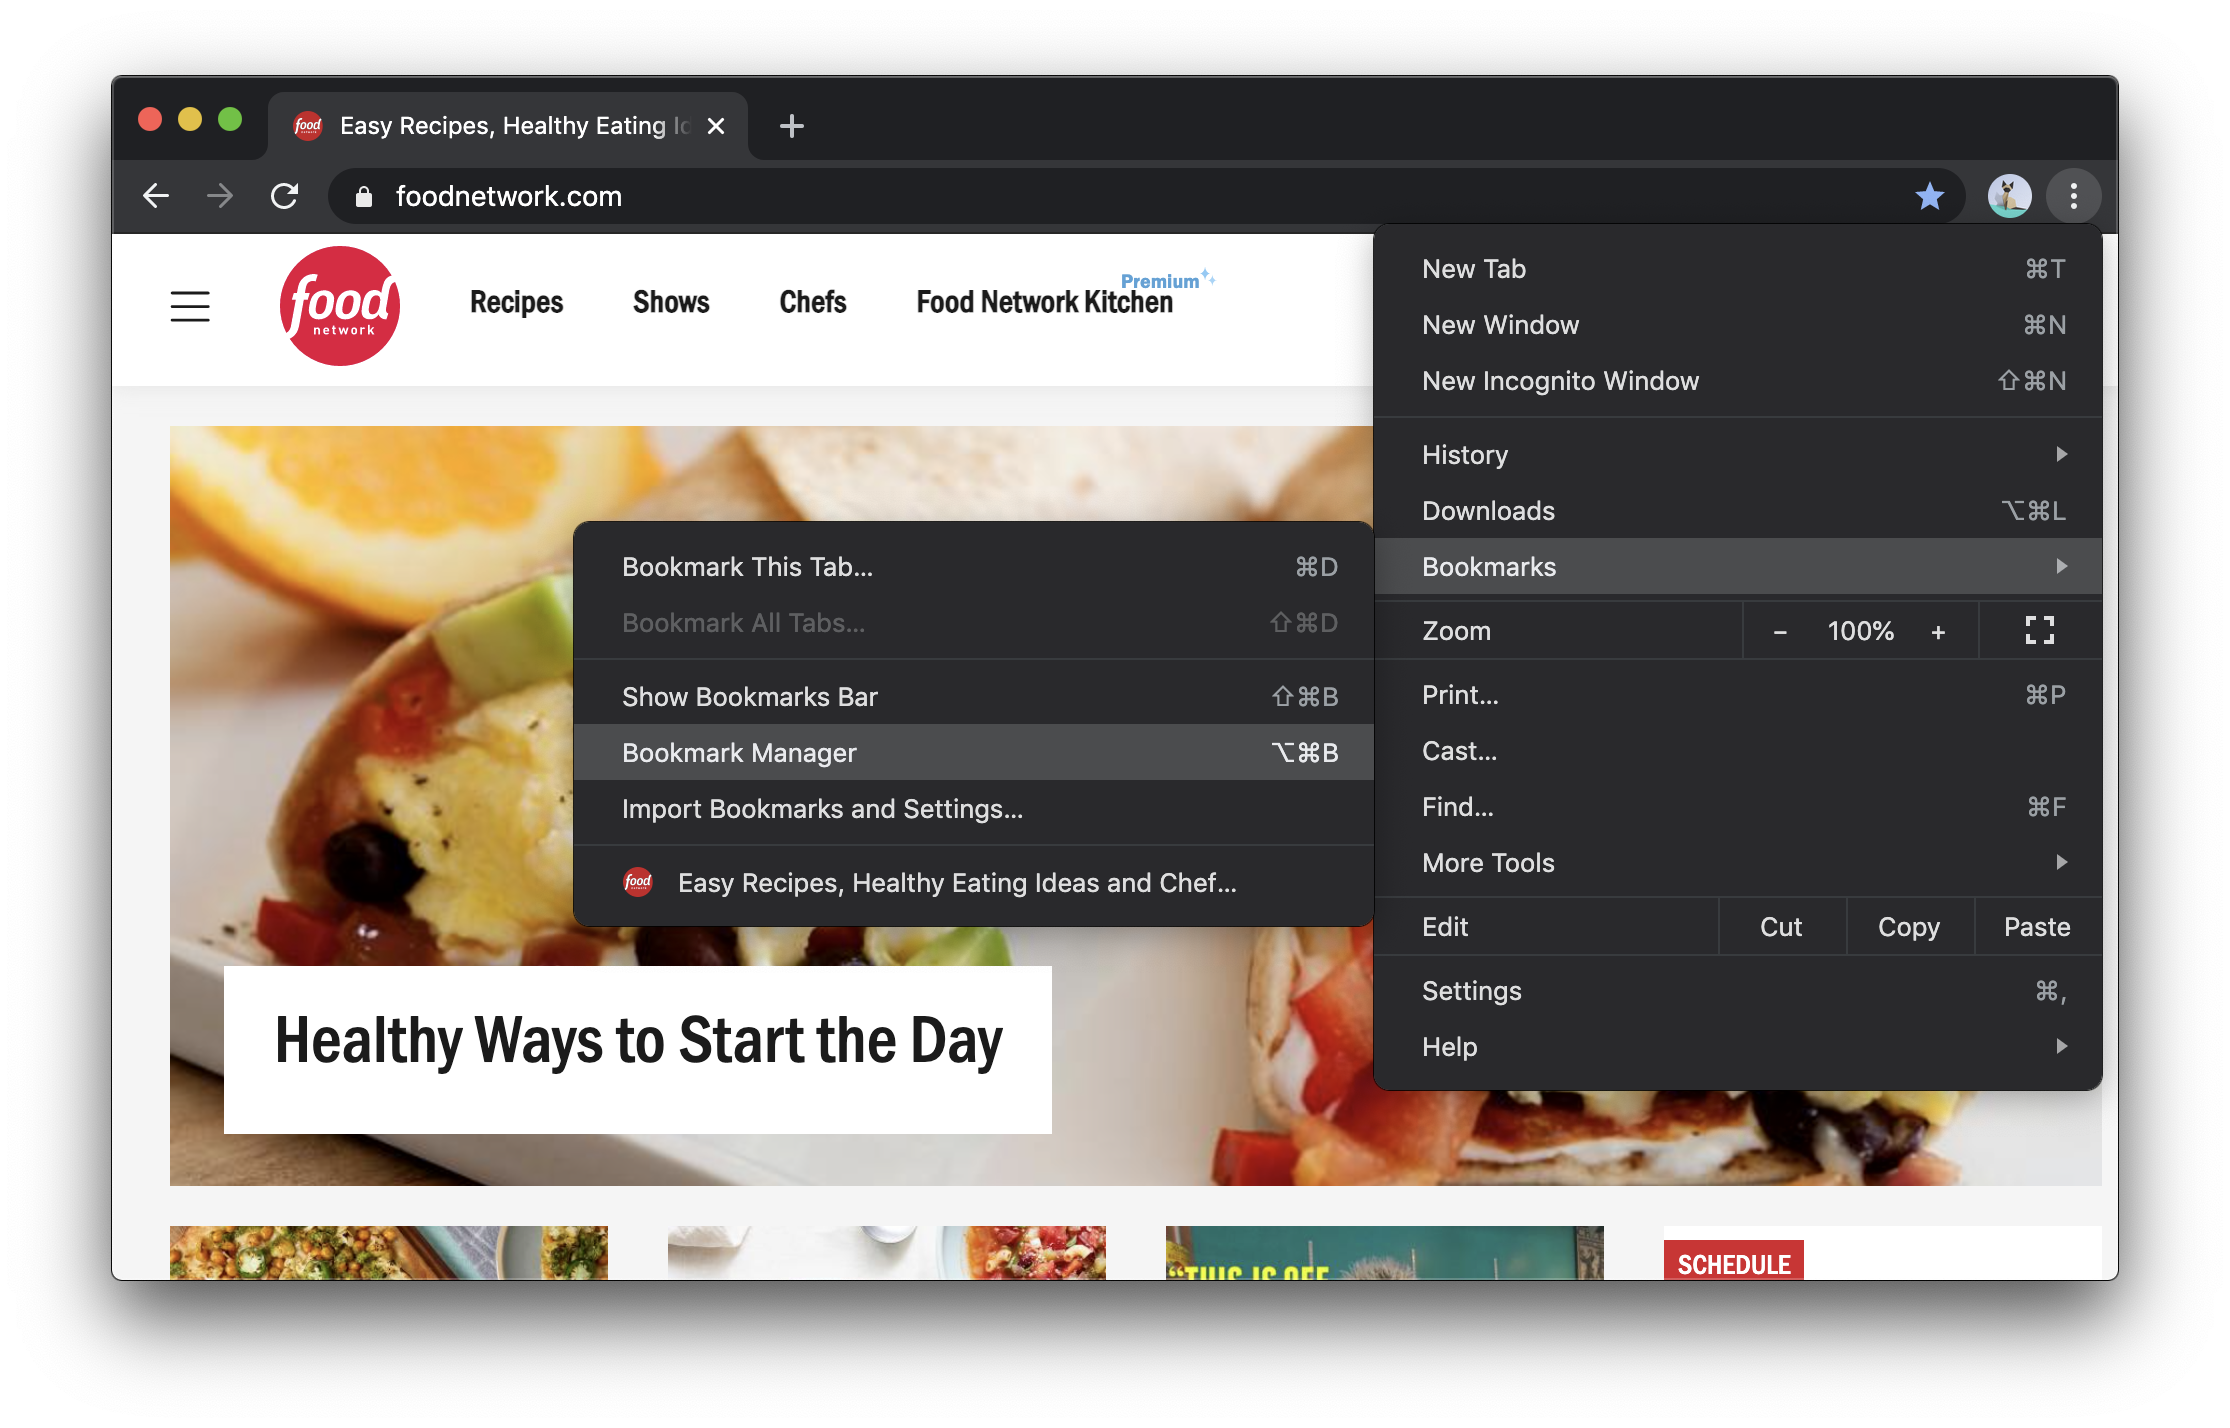Click the fullscreen icon in Zoom row
Screen dimensions: 2230x1428
pyautogui.click(x=2040, y=630)
